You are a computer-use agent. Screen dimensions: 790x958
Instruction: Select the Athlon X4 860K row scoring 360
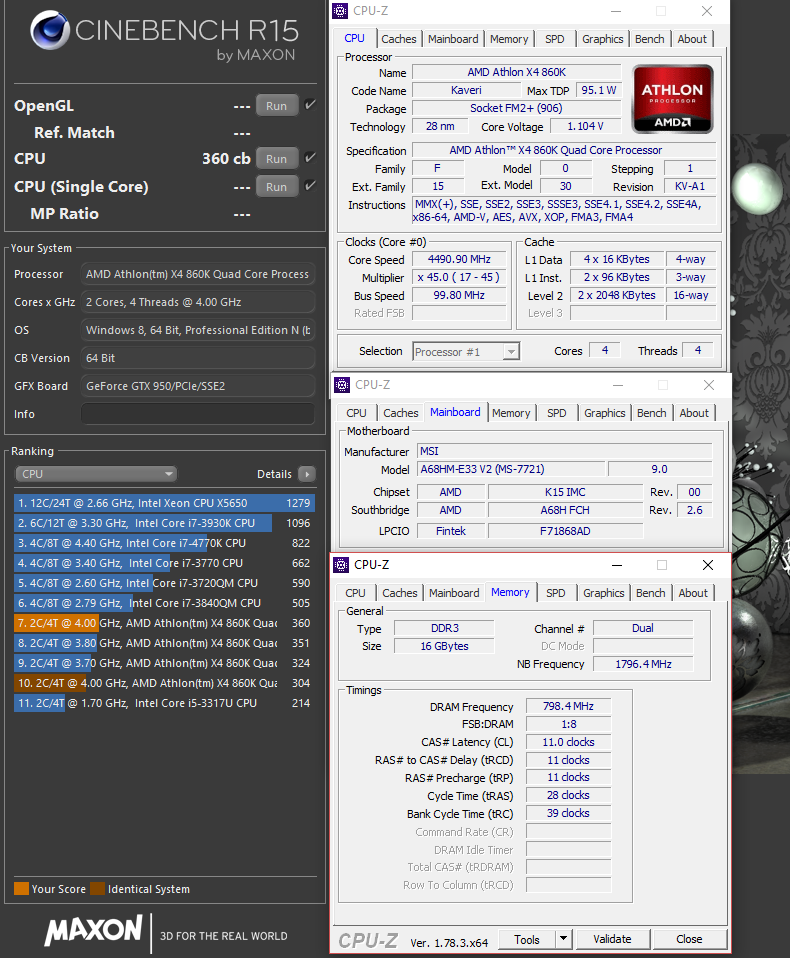click(164, 623)
